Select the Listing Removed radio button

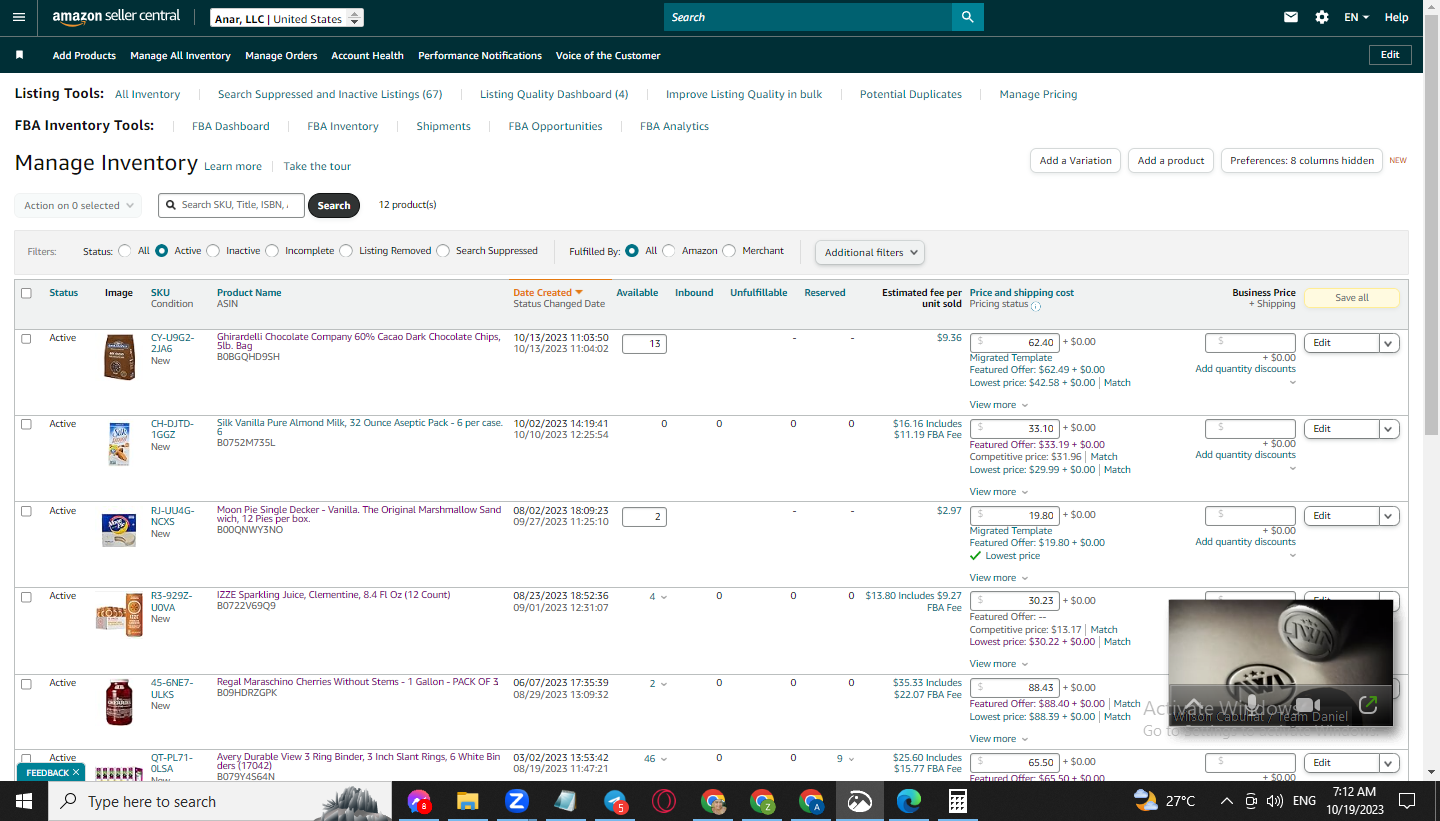click(346, 251)
